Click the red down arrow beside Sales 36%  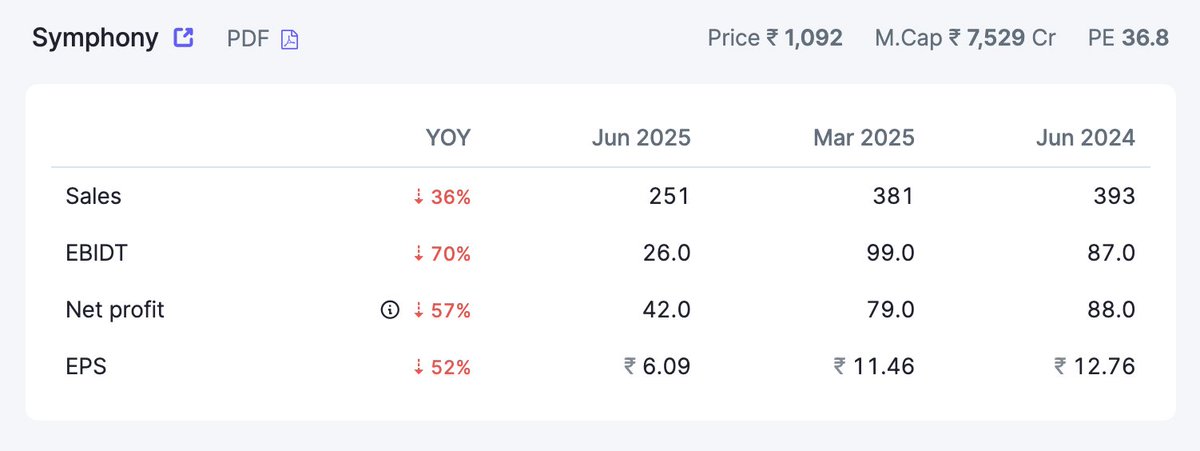pyautogui.click(x=419, y=197)
